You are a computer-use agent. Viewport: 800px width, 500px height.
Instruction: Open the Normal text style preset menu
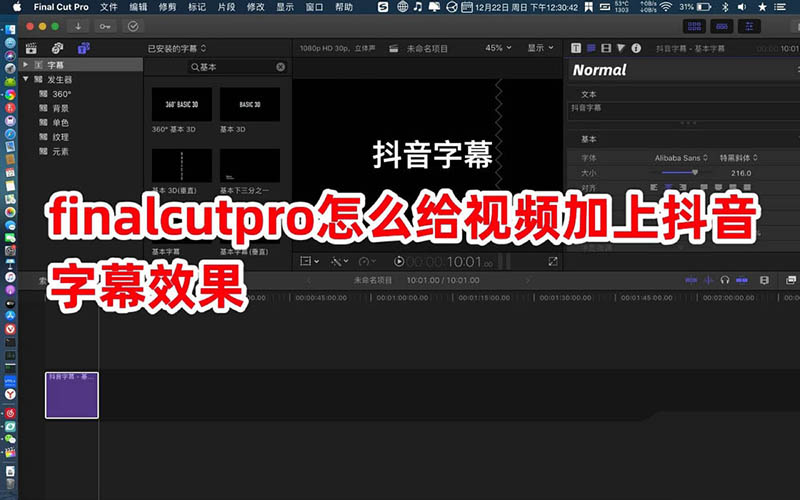(684, 70)
